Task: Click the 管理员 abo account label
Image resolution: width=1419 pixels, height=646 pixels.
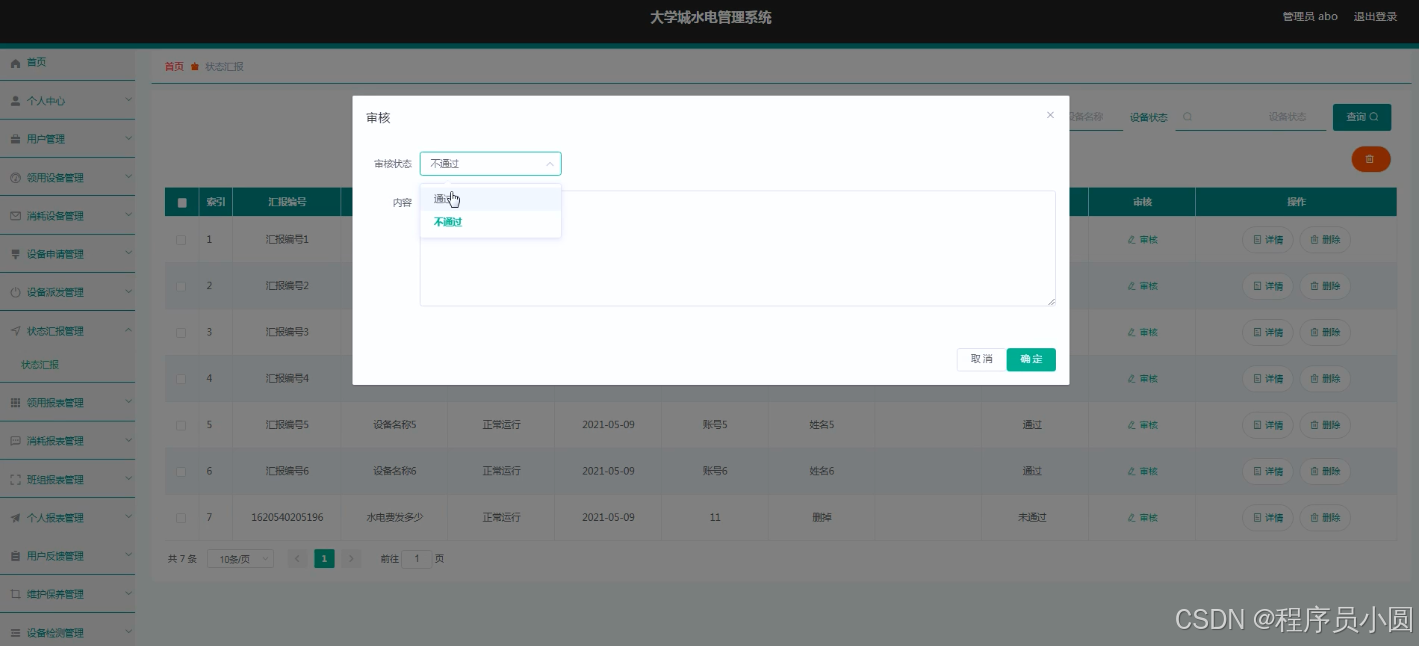Action: click(1310, 17)
